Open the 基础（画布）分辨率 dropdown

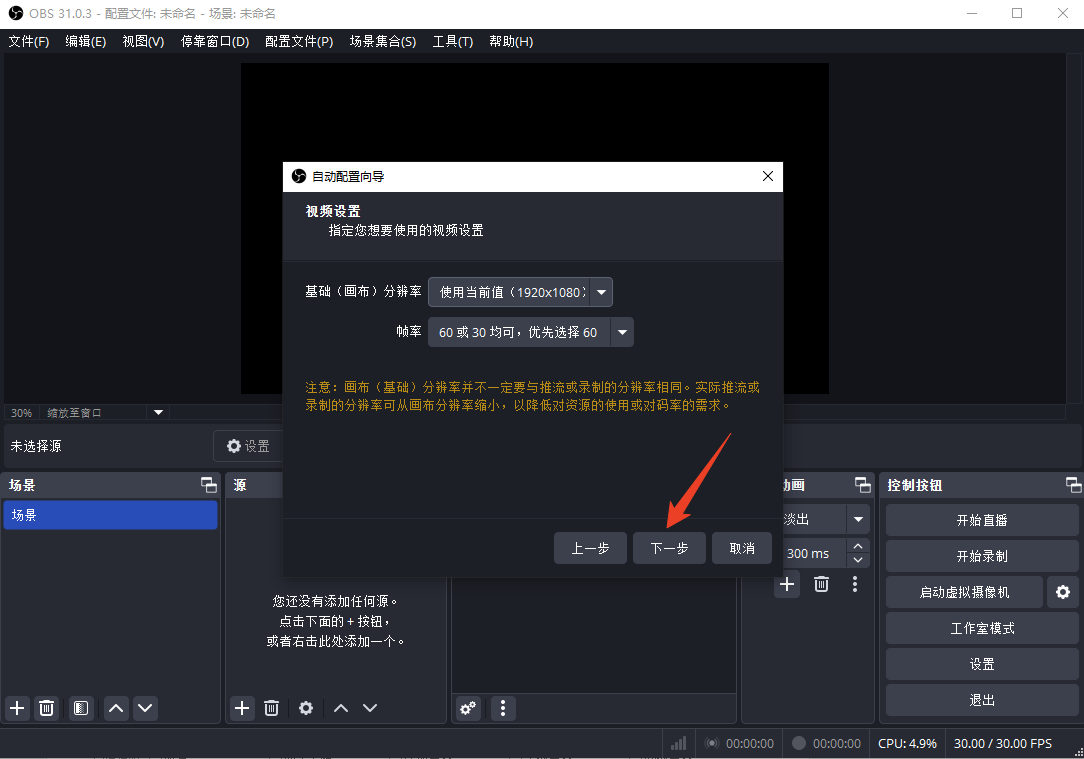point(601,291)
